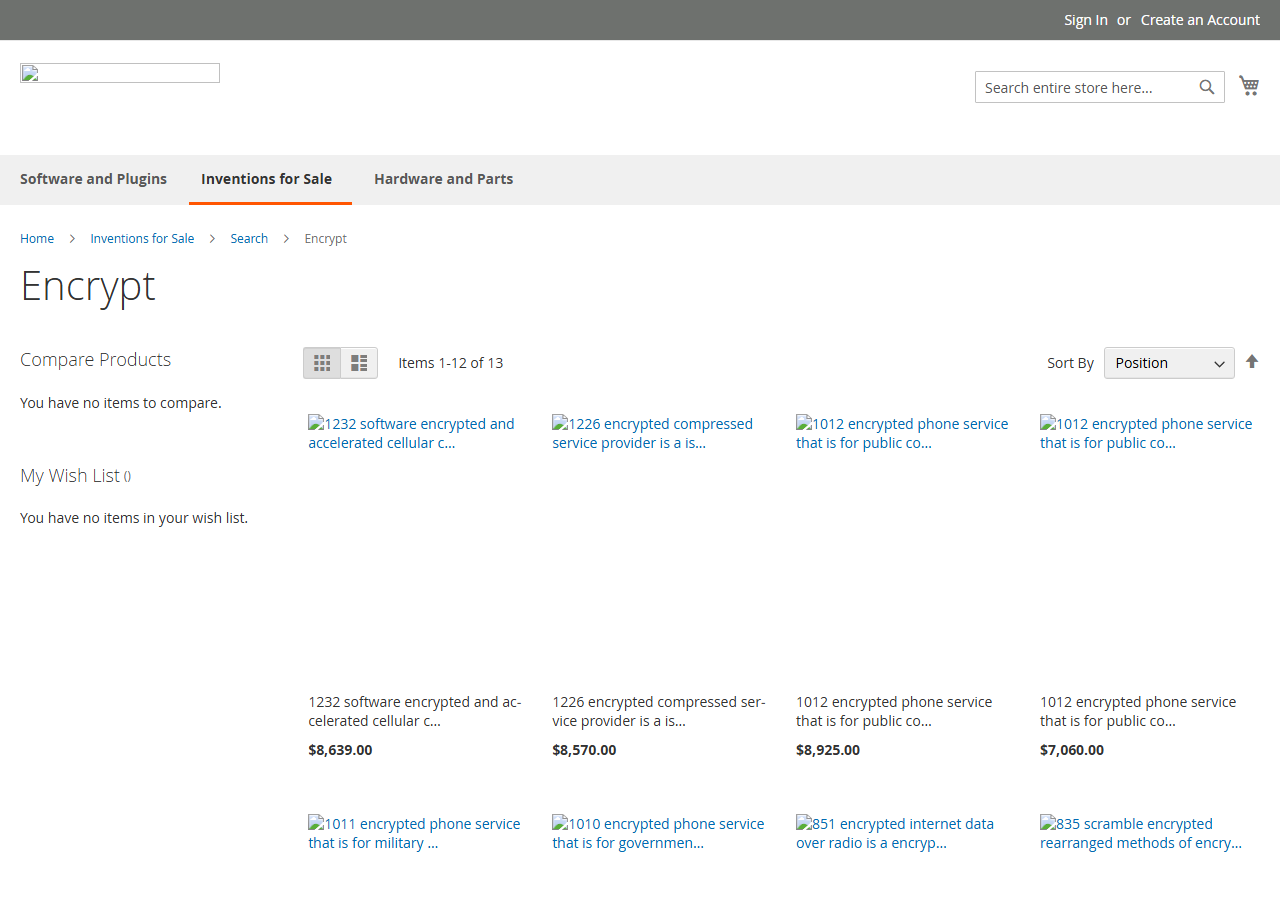Open the shopping cart icon

[1249, 86]
